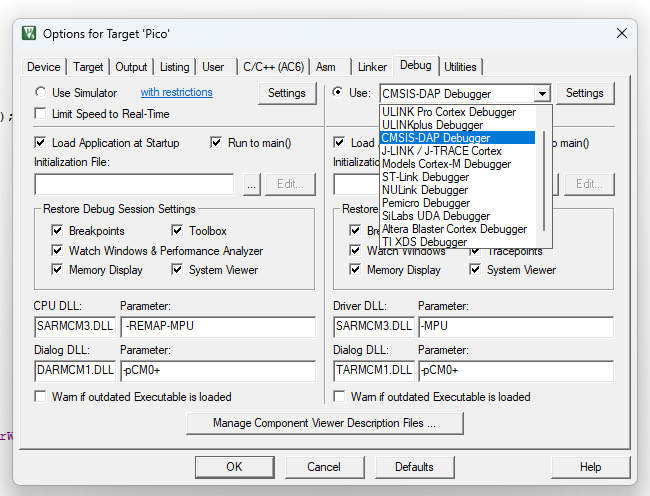Collapse the debugger selection dropdown arrow
This screenshot has height=496, width=650.
(542, 93)
